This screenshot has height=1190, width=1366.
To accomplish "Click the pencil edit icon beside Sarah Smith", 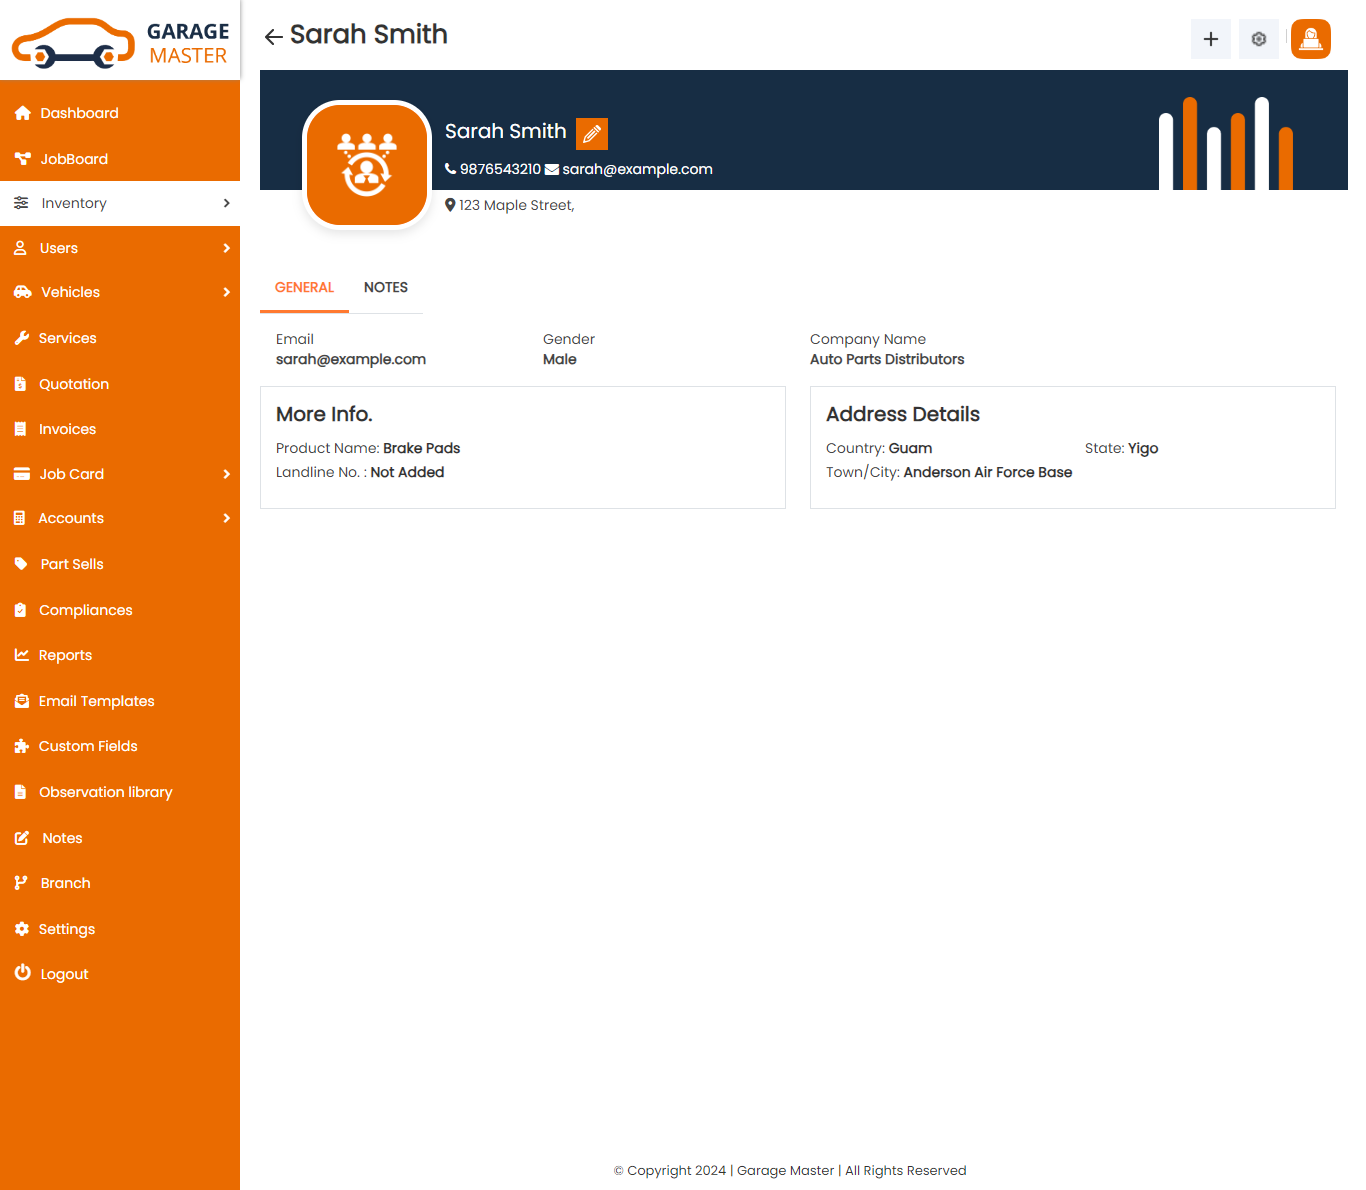I will (592, 133).
